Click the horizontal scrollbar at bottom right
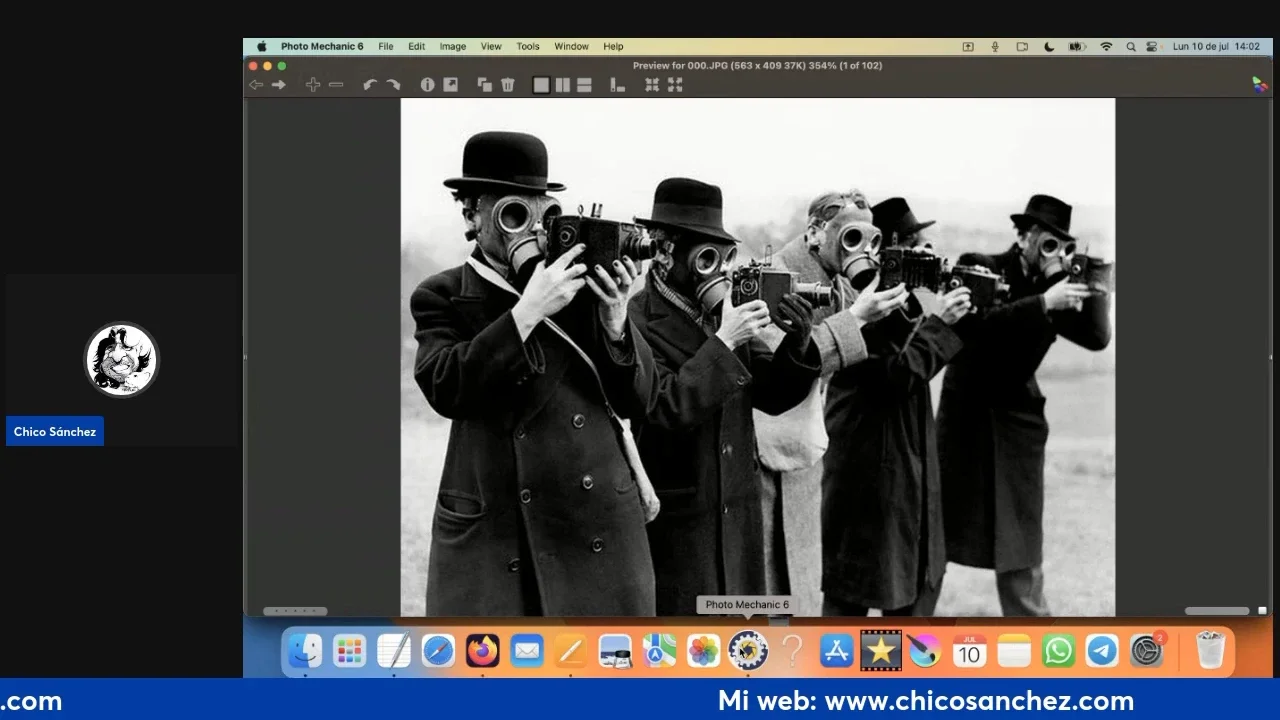The width and height of the screenshot is (1280, 720). [1217, 611]
